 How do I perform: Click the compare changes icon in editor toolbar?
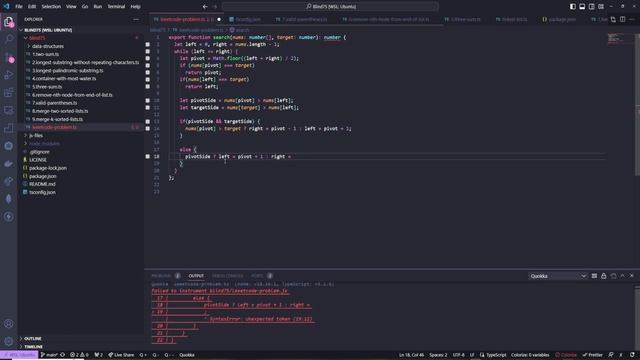(613, 19)
